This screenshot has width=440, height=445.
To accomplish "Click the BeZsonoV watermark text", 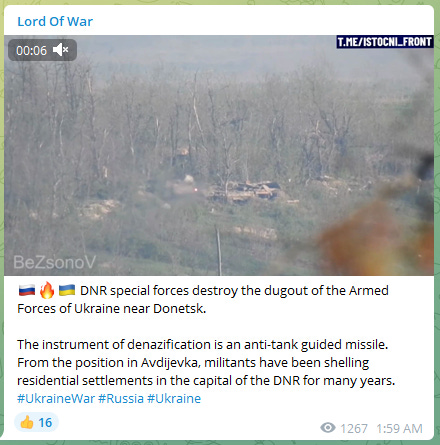I will tap(54, 262).
